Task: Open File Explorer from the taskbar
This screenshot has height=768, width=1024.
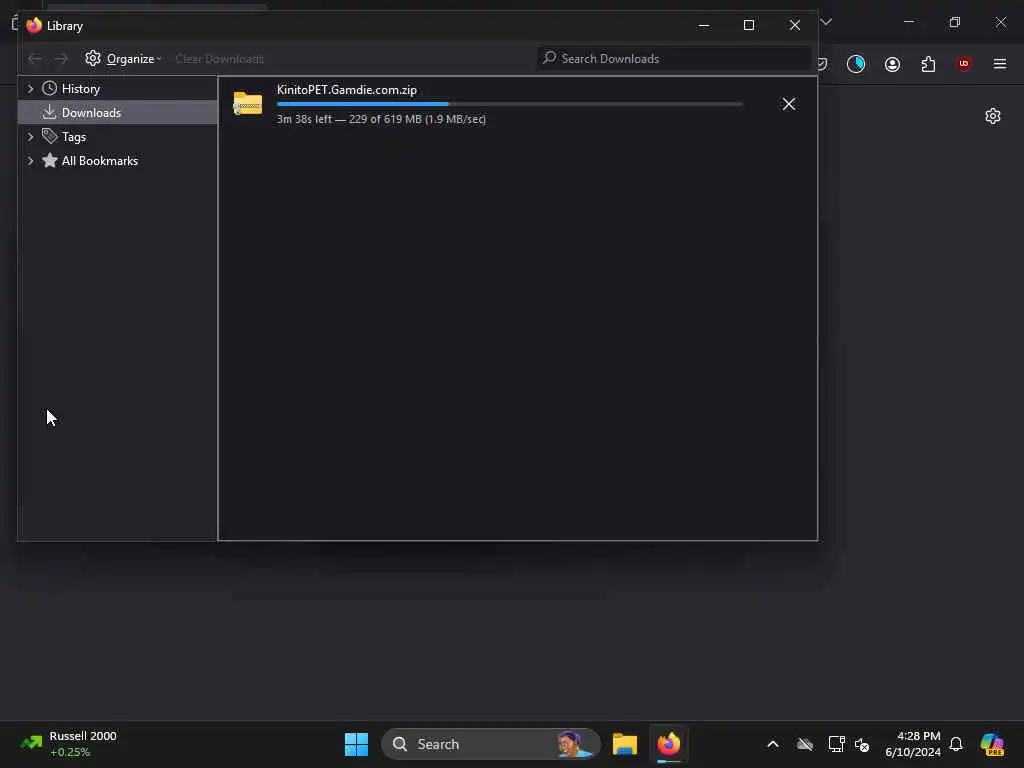Action: pos(625,744)
